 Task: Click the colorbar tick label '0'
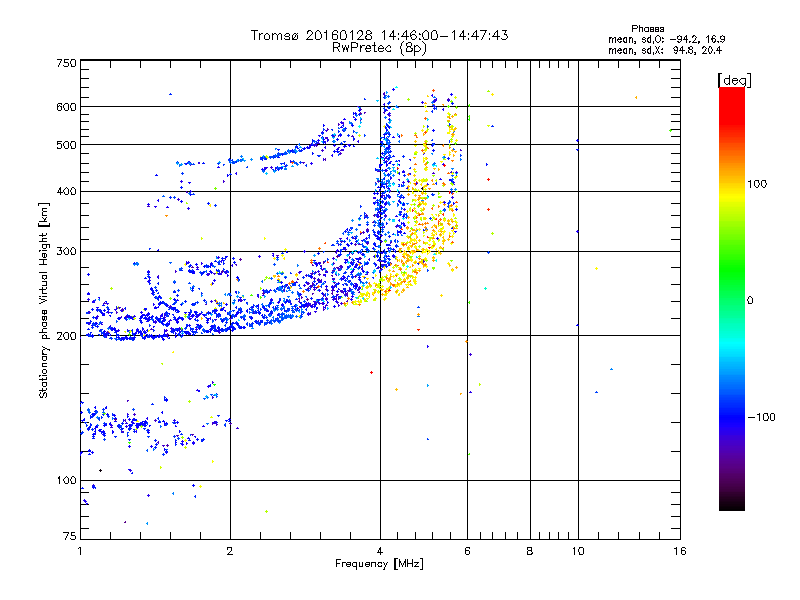click(x=750, y=301)
